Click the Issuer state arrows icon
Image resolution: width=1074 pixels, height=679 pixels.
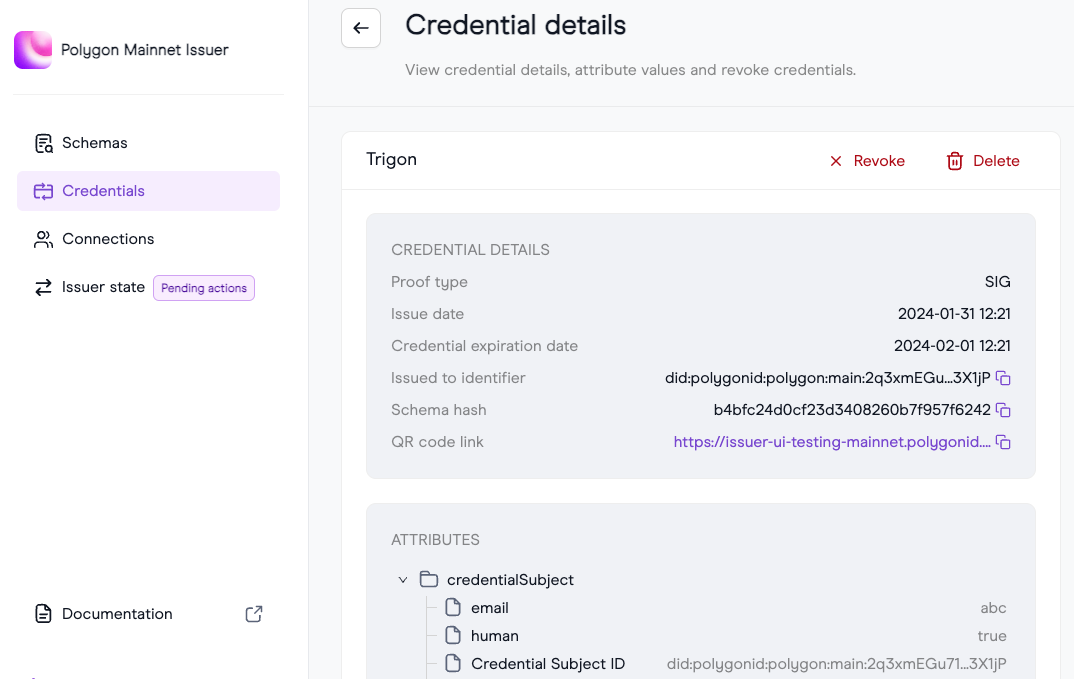tap(43, 288)
